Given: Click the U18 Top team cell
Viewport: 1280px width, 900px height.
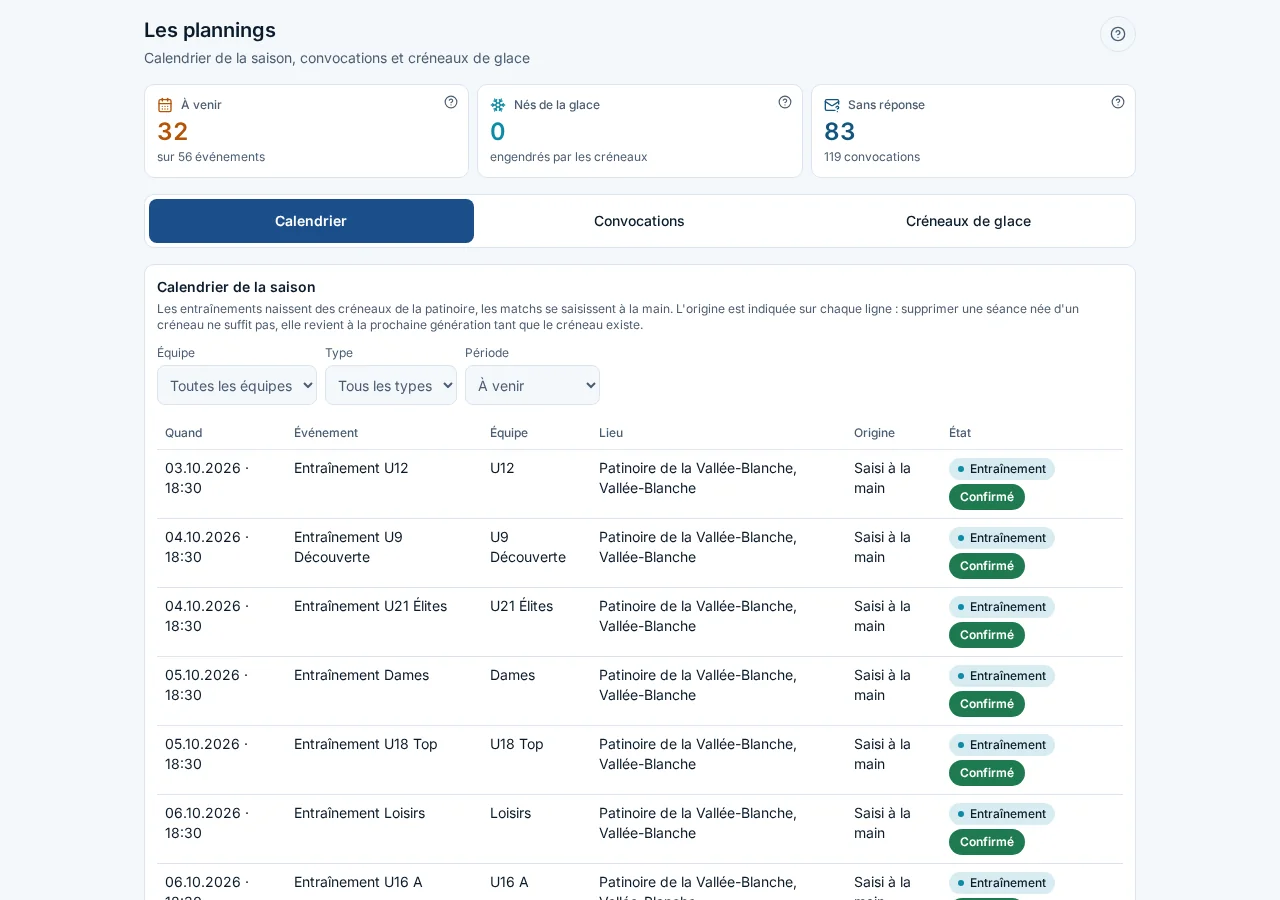Looking at the screenshot, I should tap(517, 744).
